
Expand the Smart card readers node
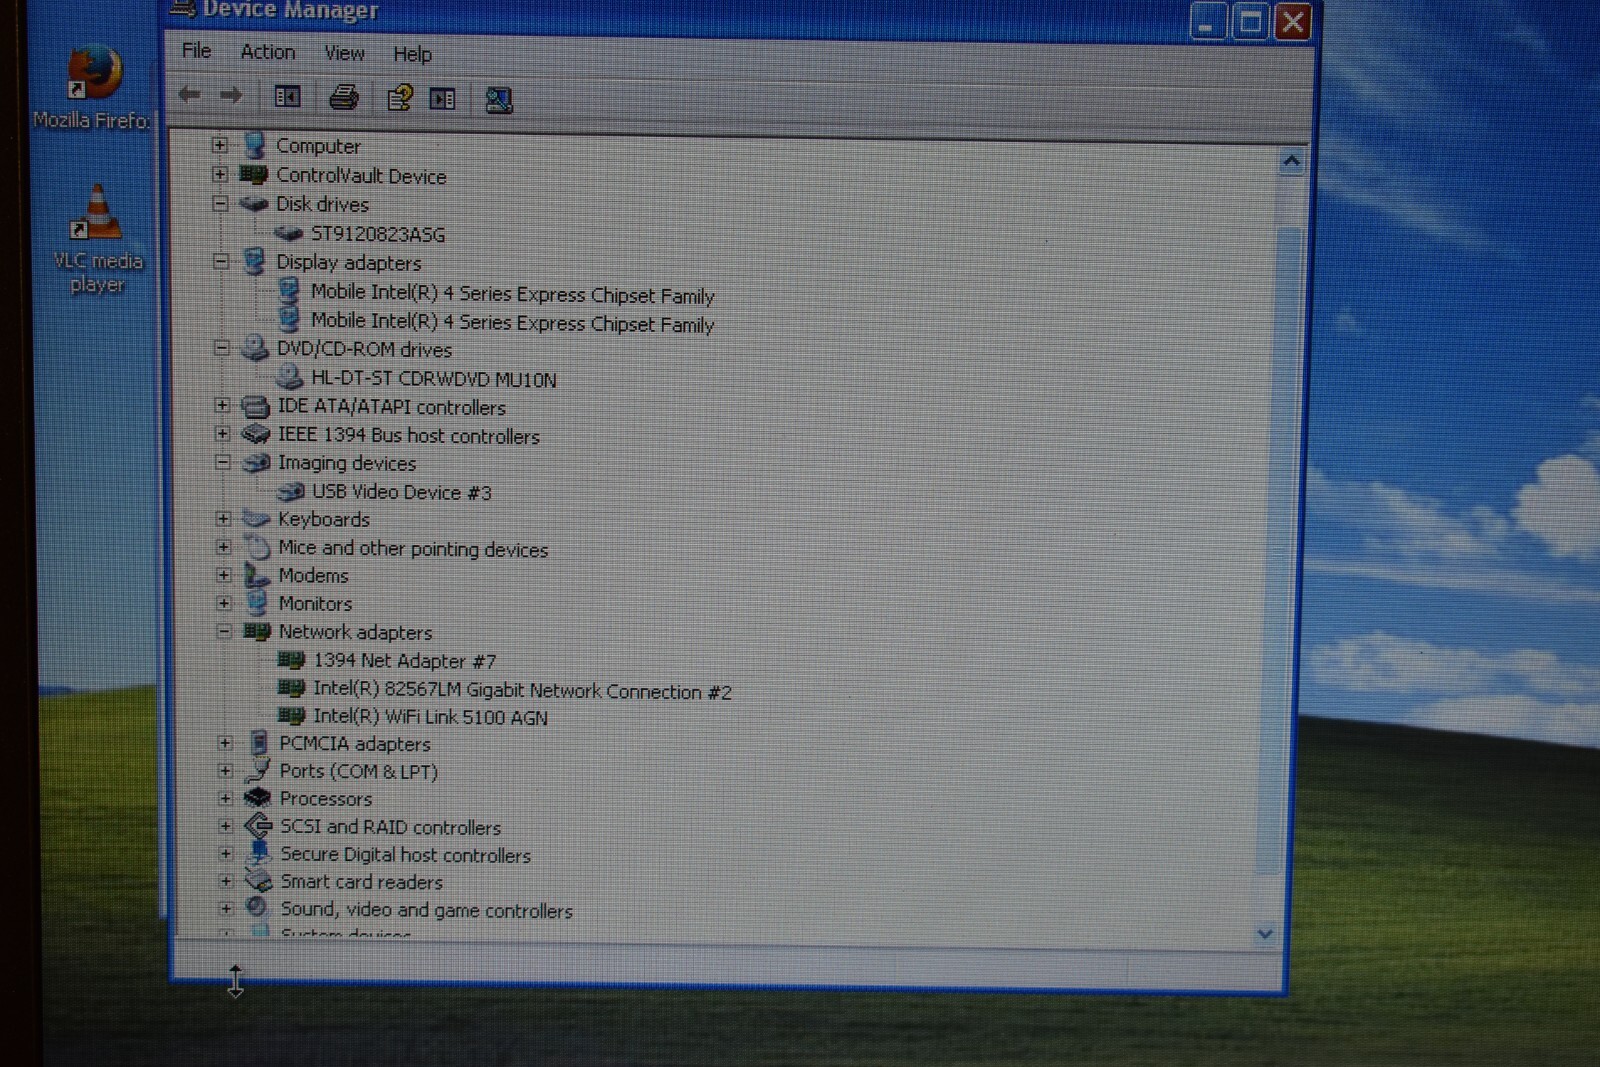225,881
